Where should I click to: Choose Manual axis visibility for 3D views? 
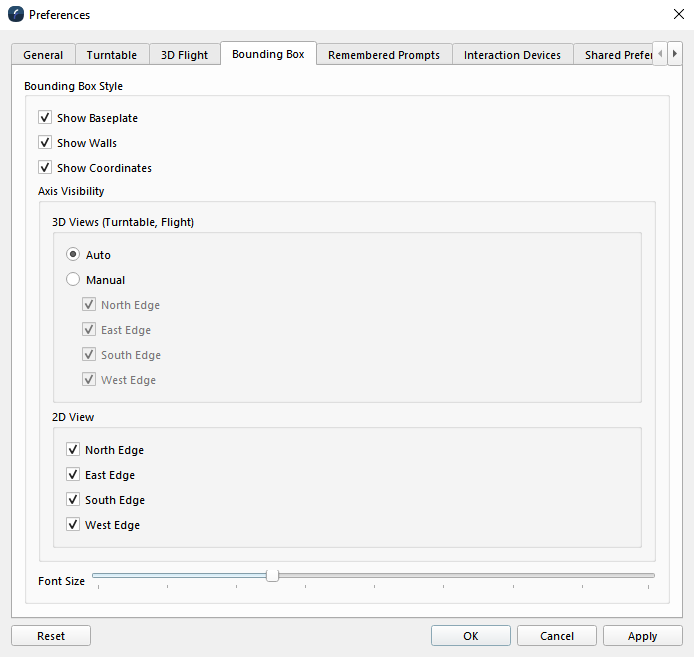click(x=73, y=280)
